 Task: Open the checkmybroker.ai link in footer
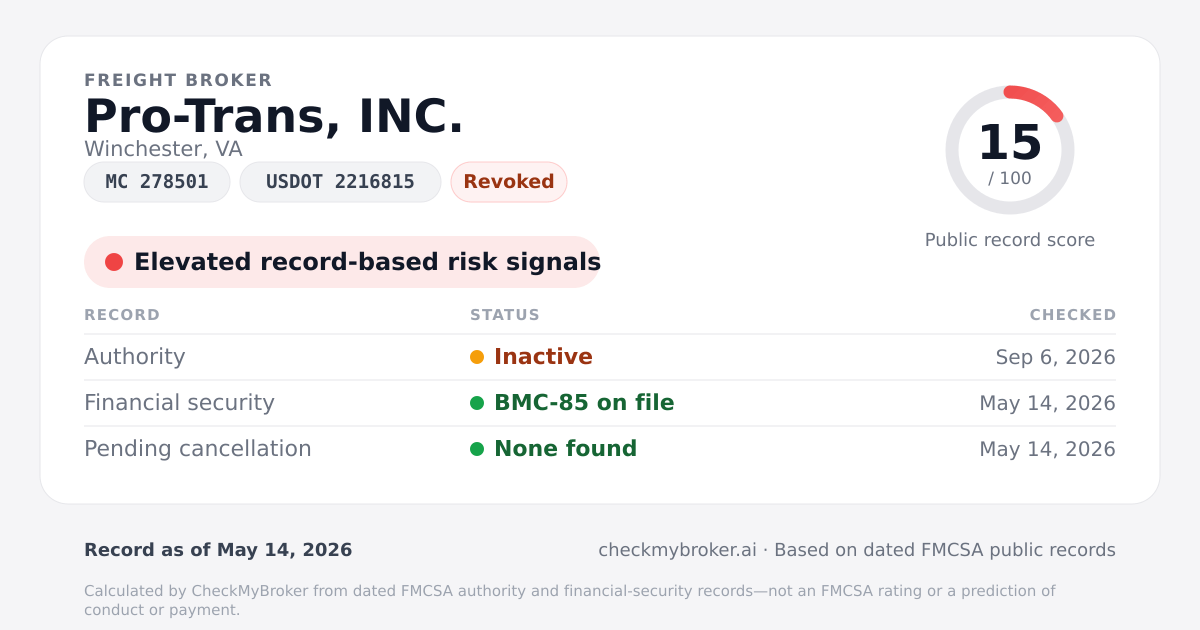[677, 550]
